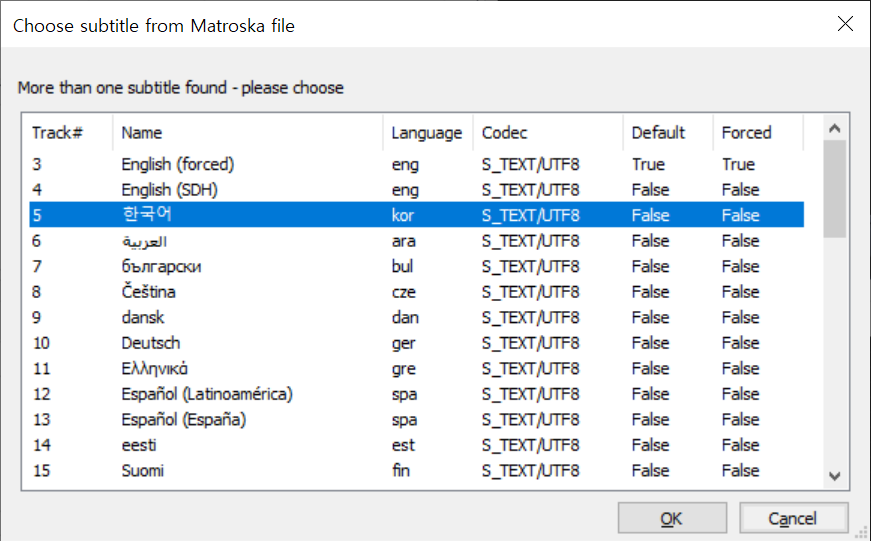Viewport: 871px width, 541px height.
Task: Click Forced 'True' in track 3 row
Action: pos(738,164)
